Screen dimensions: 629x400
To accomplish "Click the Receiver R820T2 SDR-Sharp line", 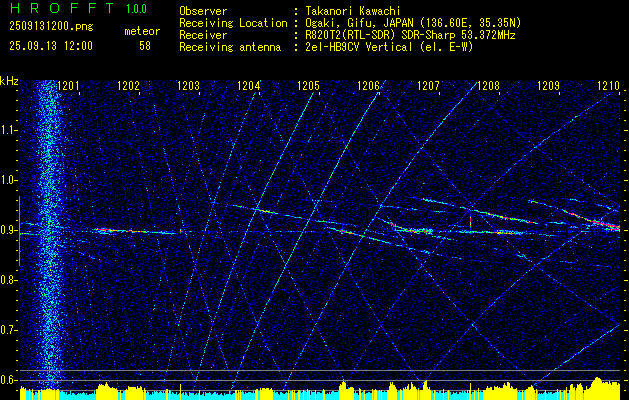I will [410, 35].
